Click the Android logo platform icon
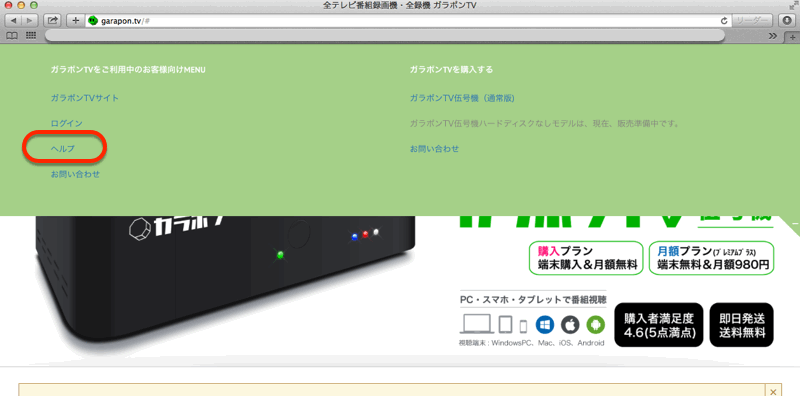Screen dimensions: 800x396 [595, 325]
